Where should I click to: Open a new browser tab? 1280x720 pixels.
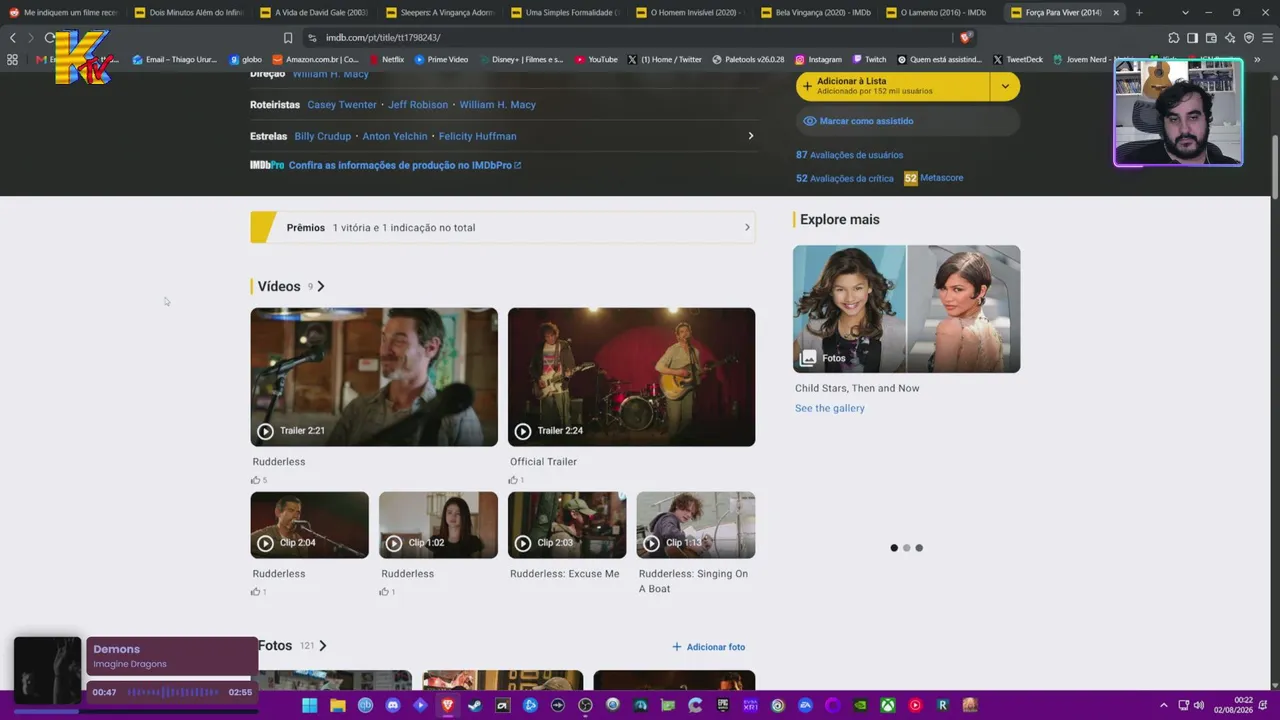point(1139,13)
